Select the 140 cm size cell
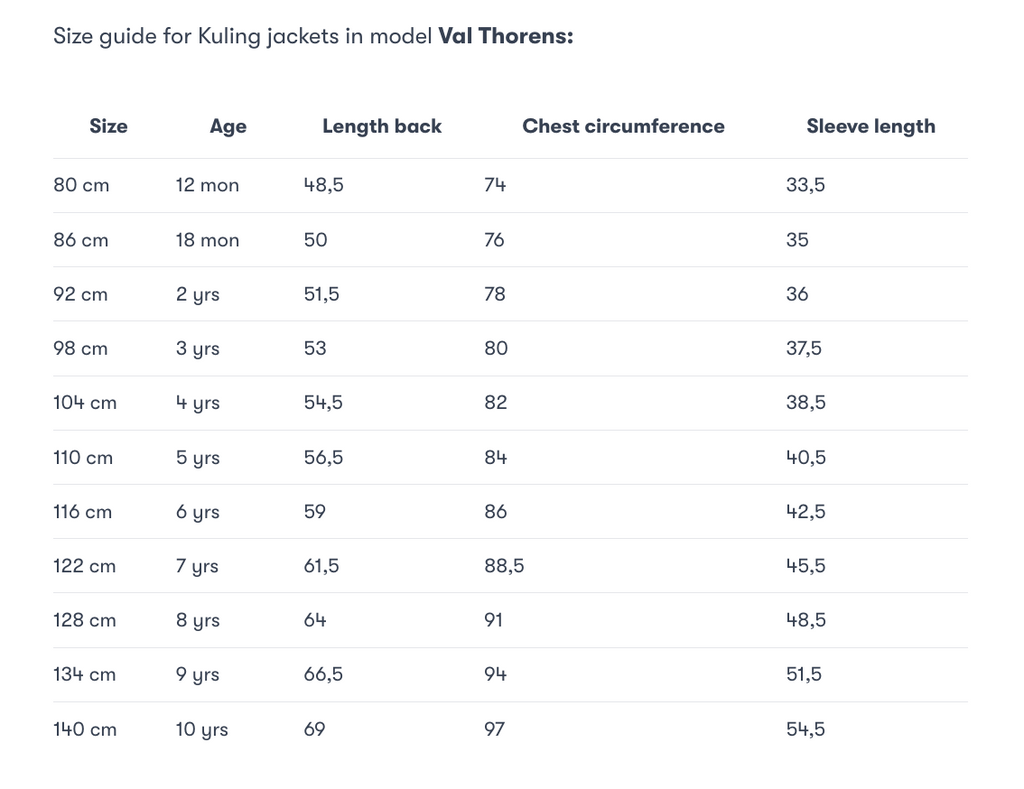Image resolution: width=1024 pixels, height=789 pixels. click(85, 729)
